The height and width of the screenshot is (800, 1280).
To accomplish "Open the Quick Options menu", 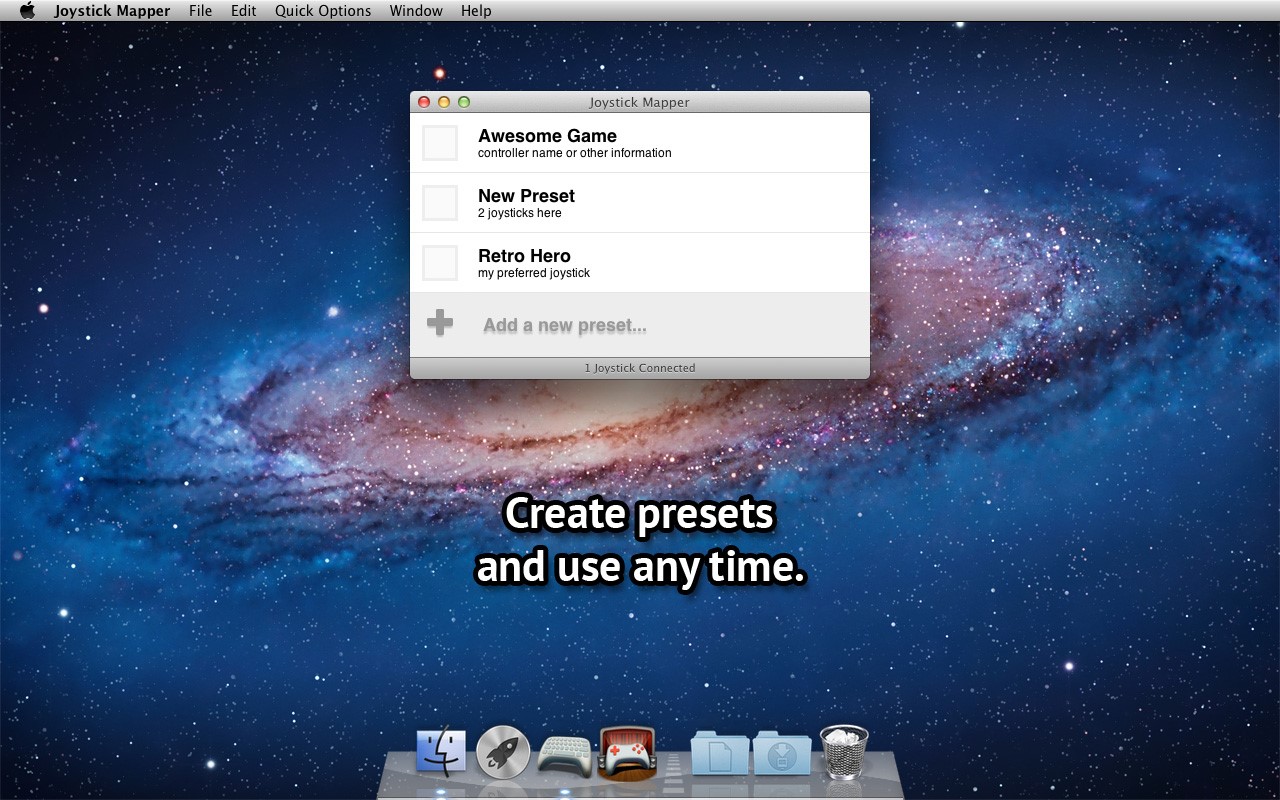I will pos(323,11).
